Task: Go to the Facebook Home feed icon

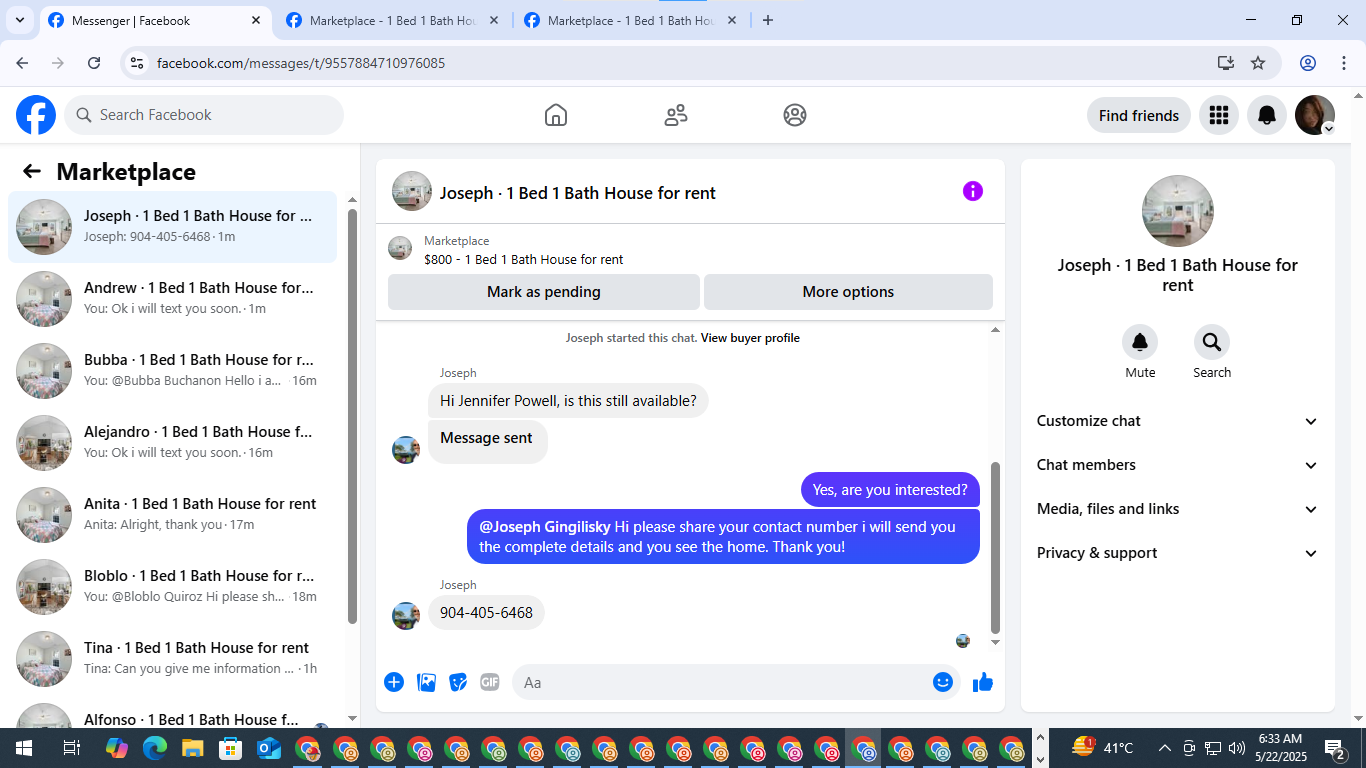Action: click(556, 115)
